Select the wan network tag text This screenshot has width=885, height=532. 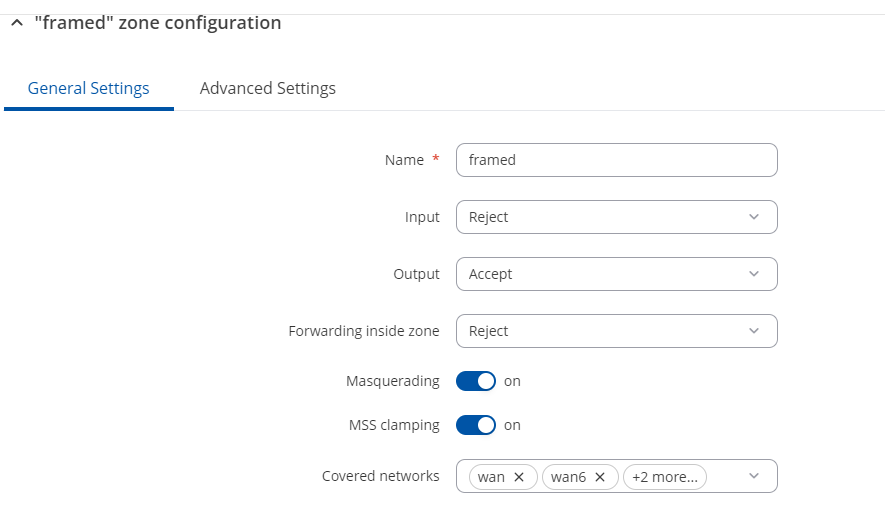(x=491, y=477)
